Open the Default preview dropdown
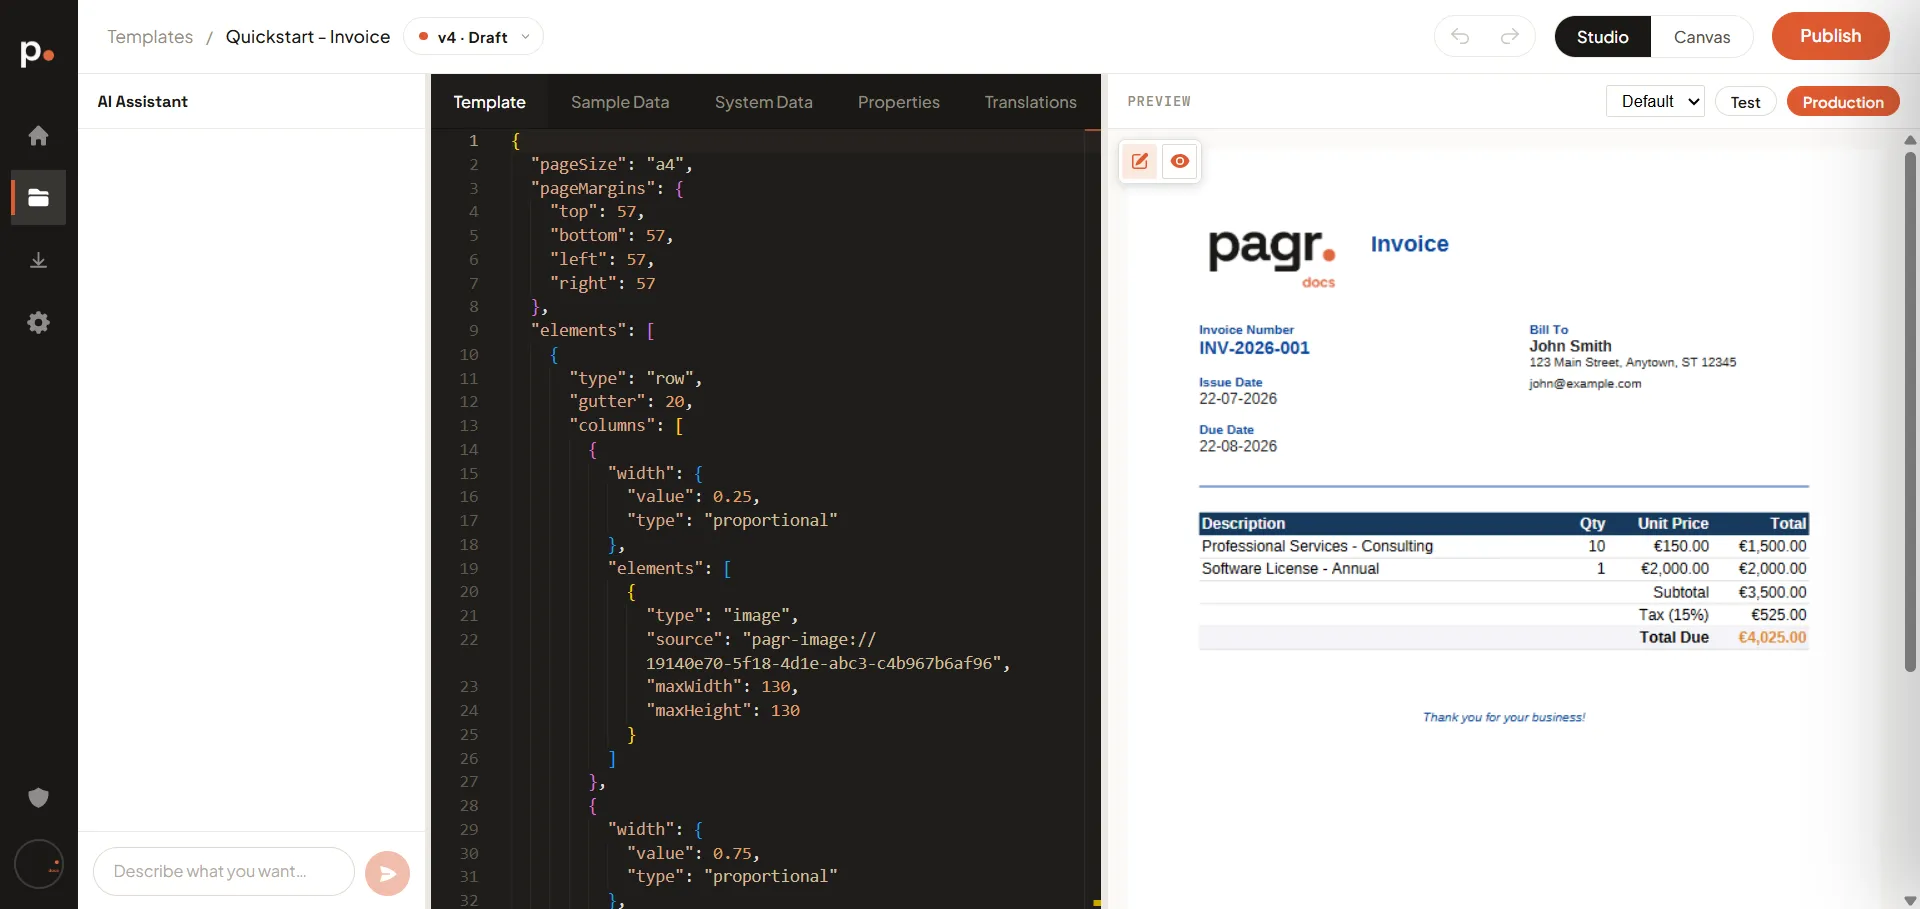The width and height of the screenshot is (1920, 909). pos(1655,101)
